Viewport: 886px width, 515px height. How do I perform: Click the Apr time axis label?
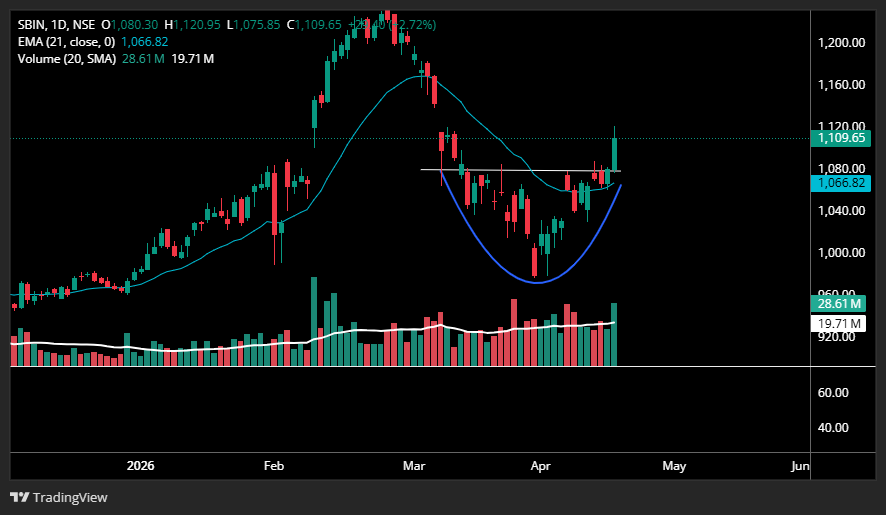pyautogui.click(x=541, y=466)
